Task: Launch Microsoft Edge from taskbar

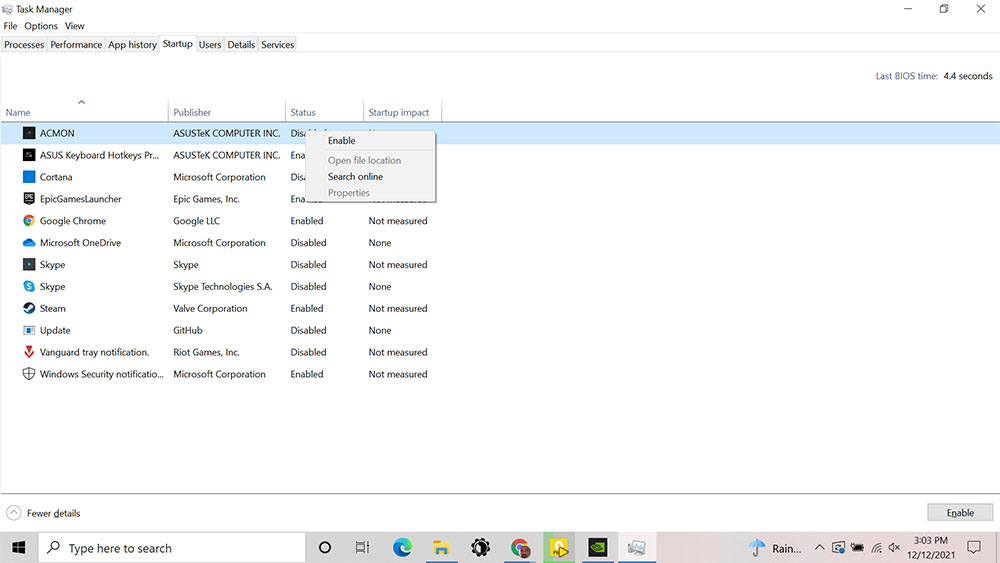Action: coord(402,548)
